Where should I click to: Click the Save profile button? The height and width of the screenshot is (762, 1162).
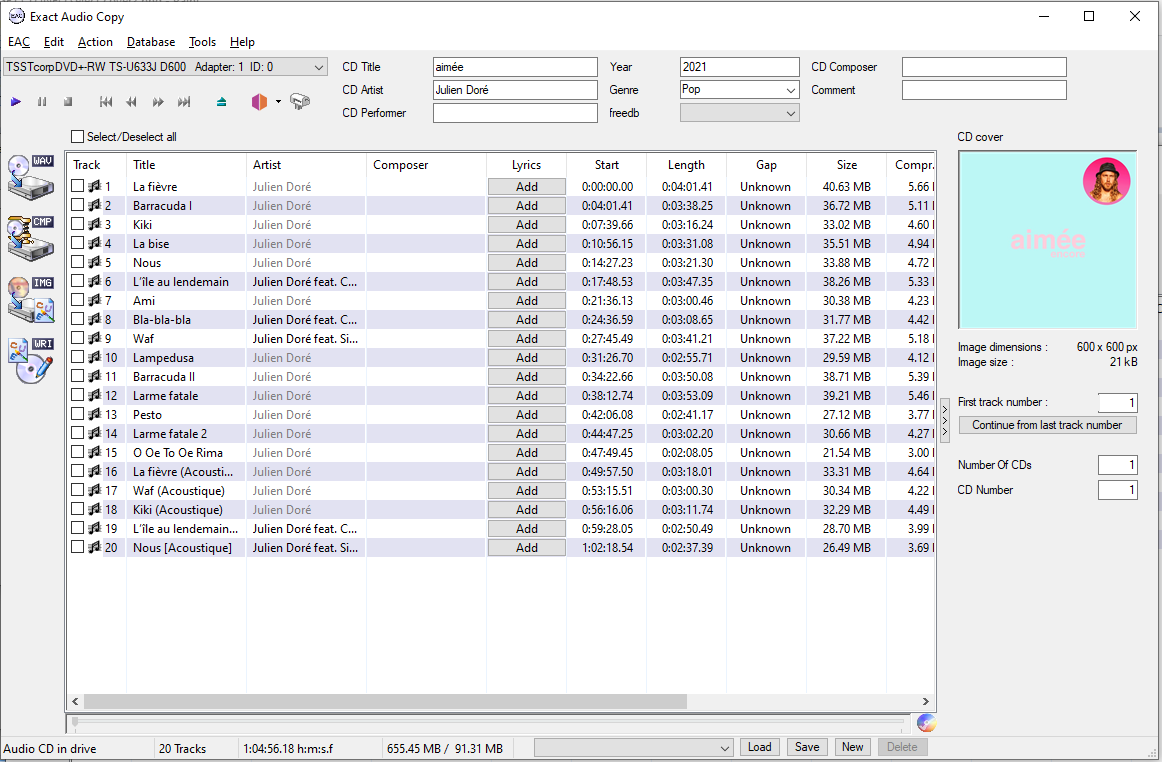pos(807,747)
